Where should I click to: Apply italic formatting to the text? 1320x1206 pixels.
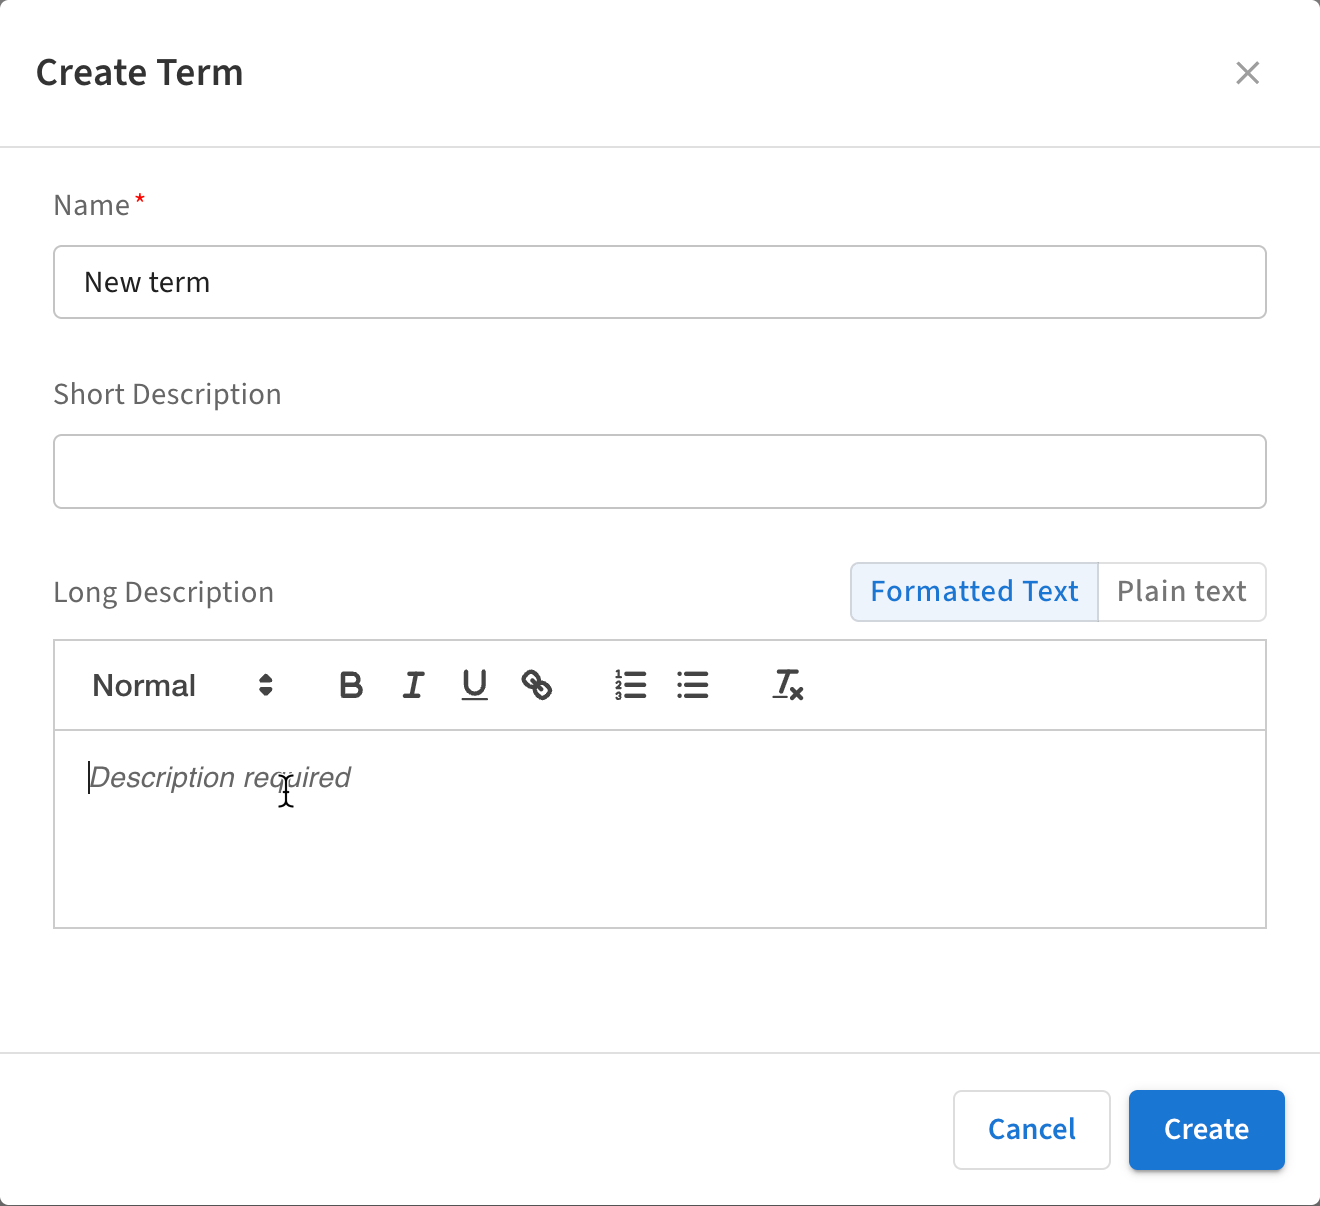click(x=413, y=685)
